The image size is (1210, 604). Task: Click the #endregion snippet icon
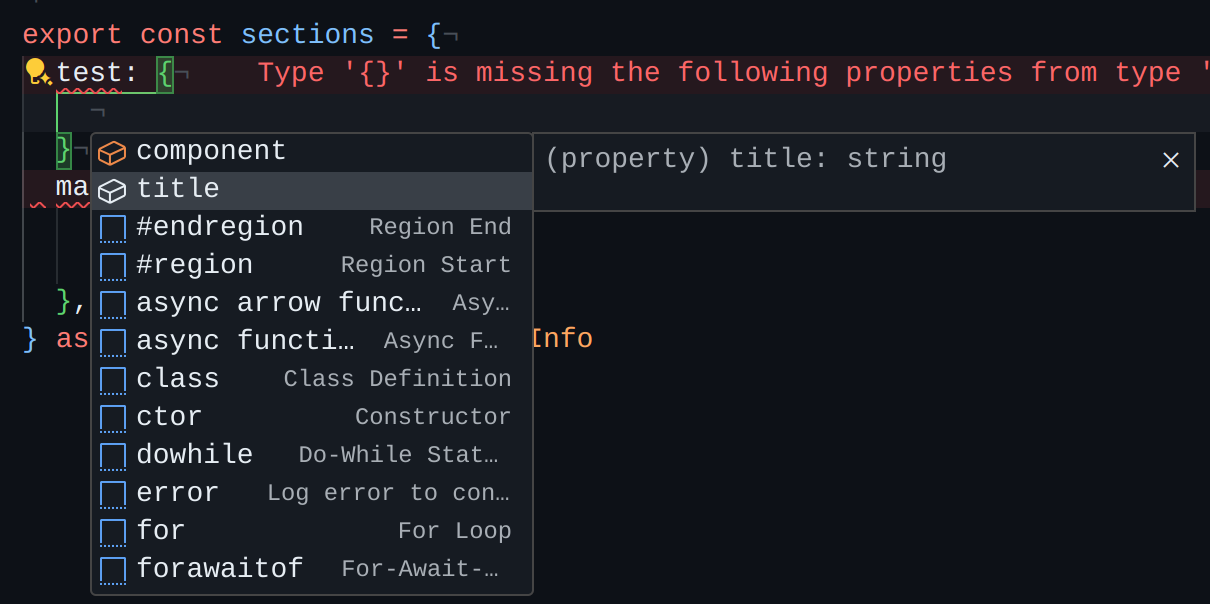point(113,229)
